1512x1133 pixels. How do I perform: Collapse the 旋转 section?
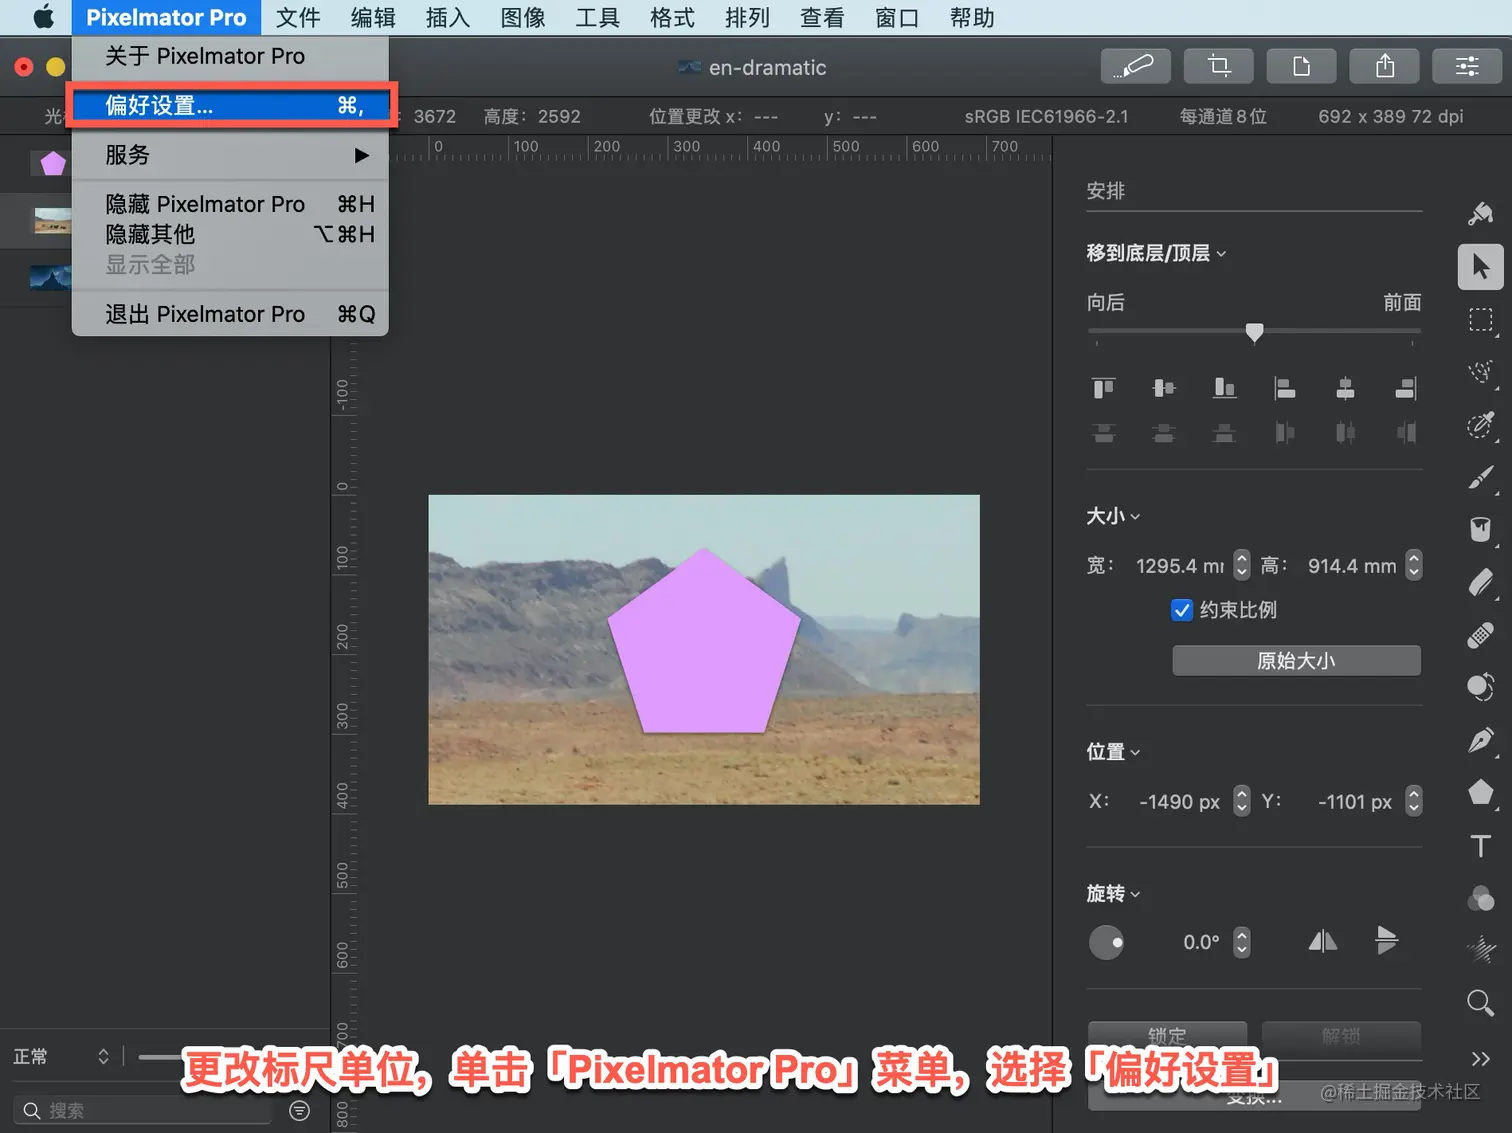point(1113,893)
